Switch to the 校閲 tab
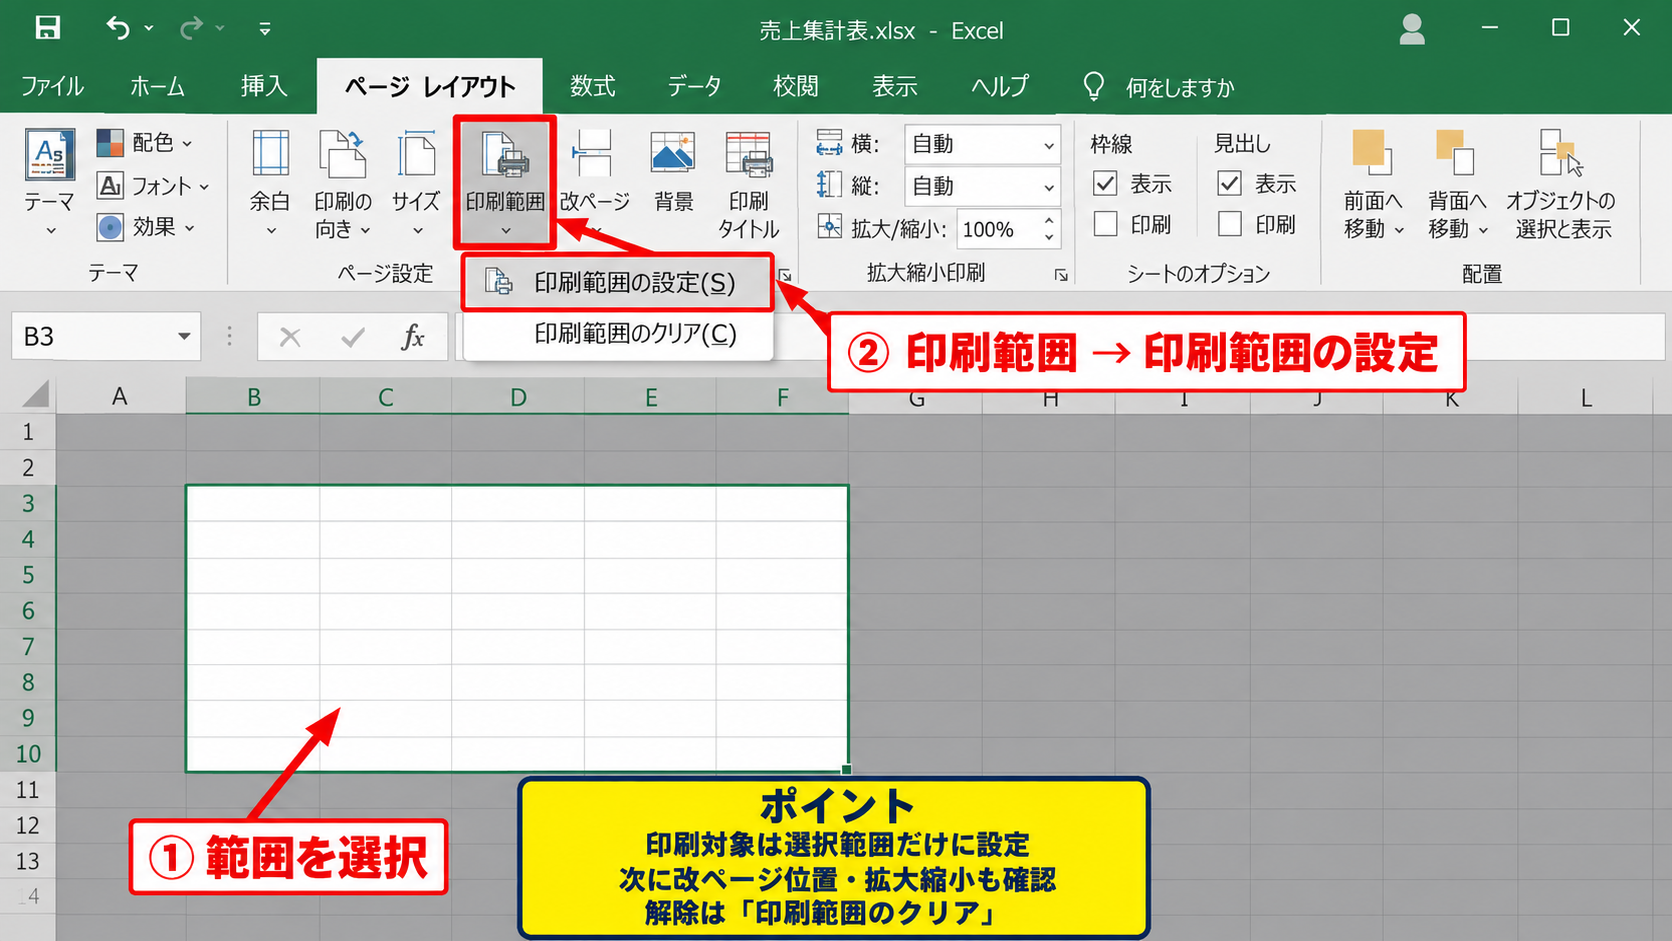This screenshot has height=941, width=1672. [795, 86]
